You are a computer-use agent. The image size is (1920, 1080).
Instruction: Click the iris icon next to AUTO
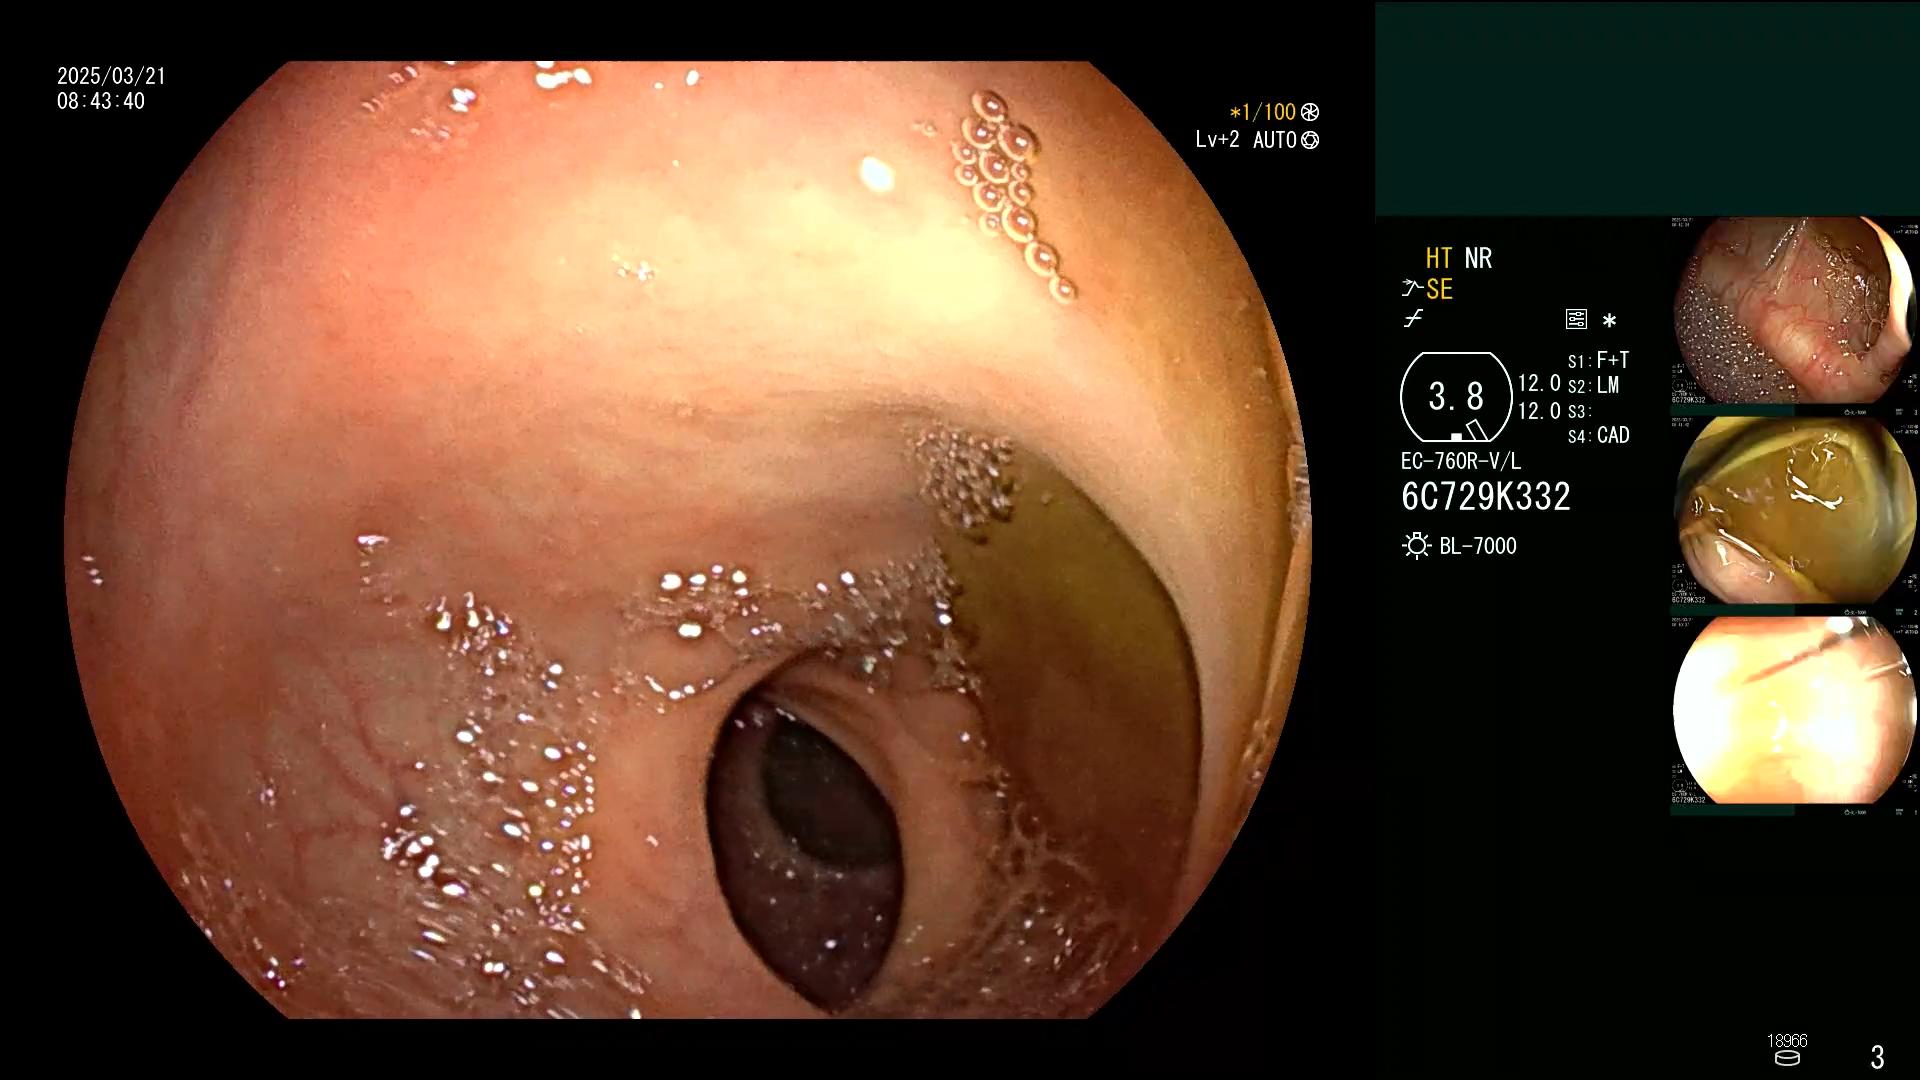tap(1310, 140)
